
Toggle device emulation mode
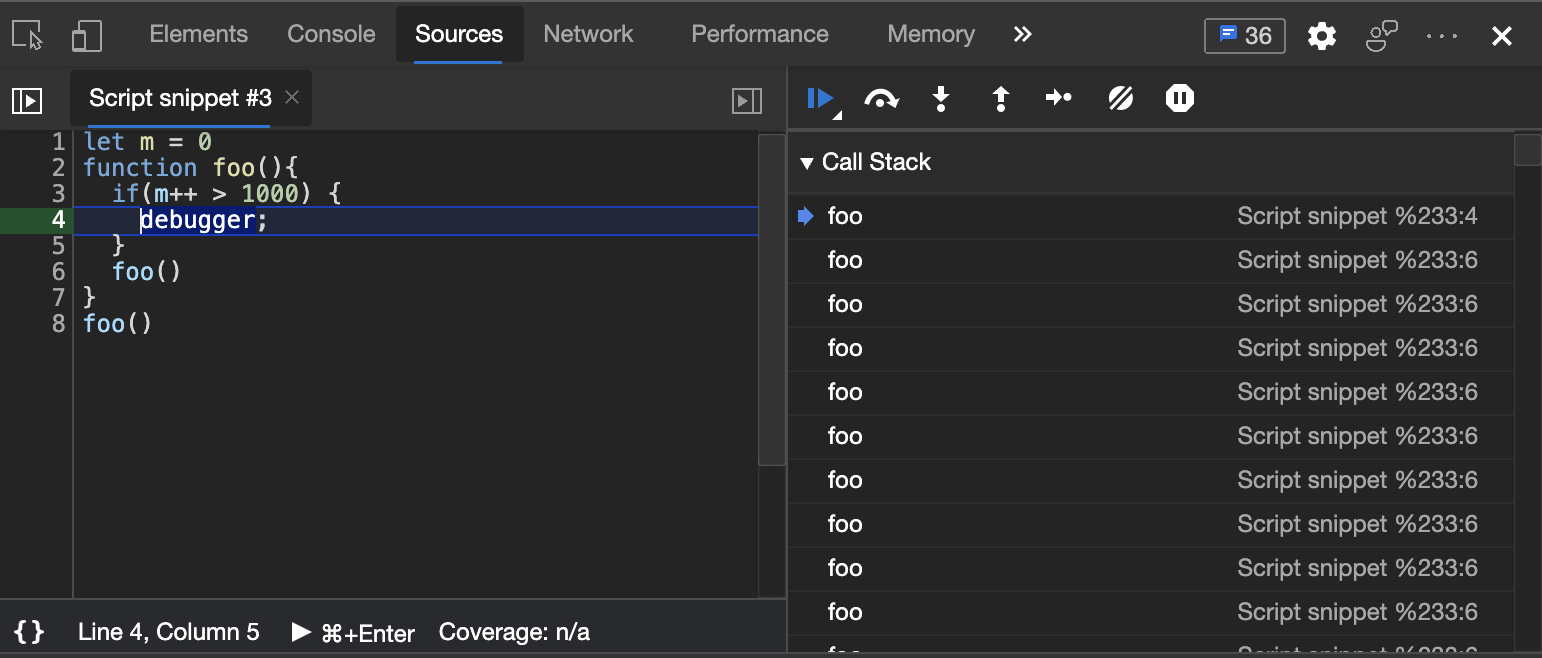click(87, 36)
